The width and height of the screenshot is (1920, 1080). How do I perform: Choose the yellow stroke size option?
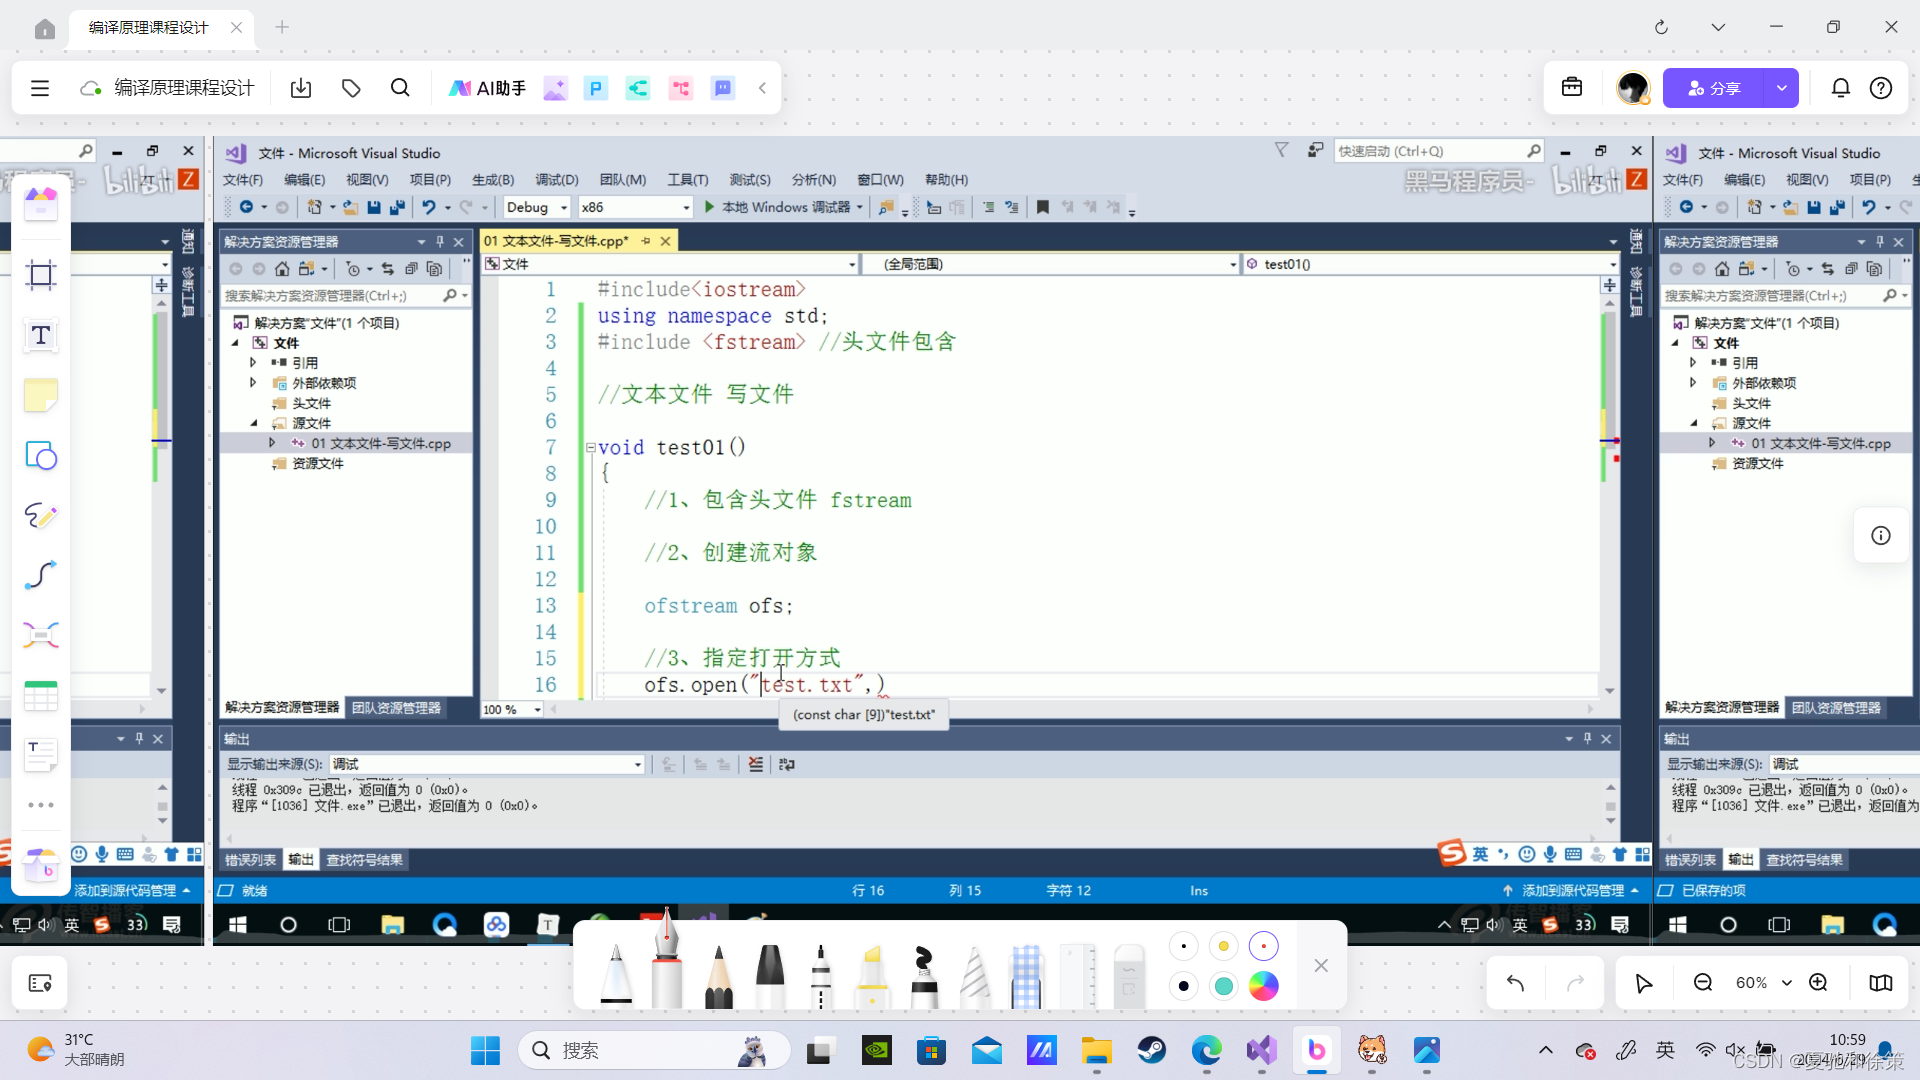1223,946
